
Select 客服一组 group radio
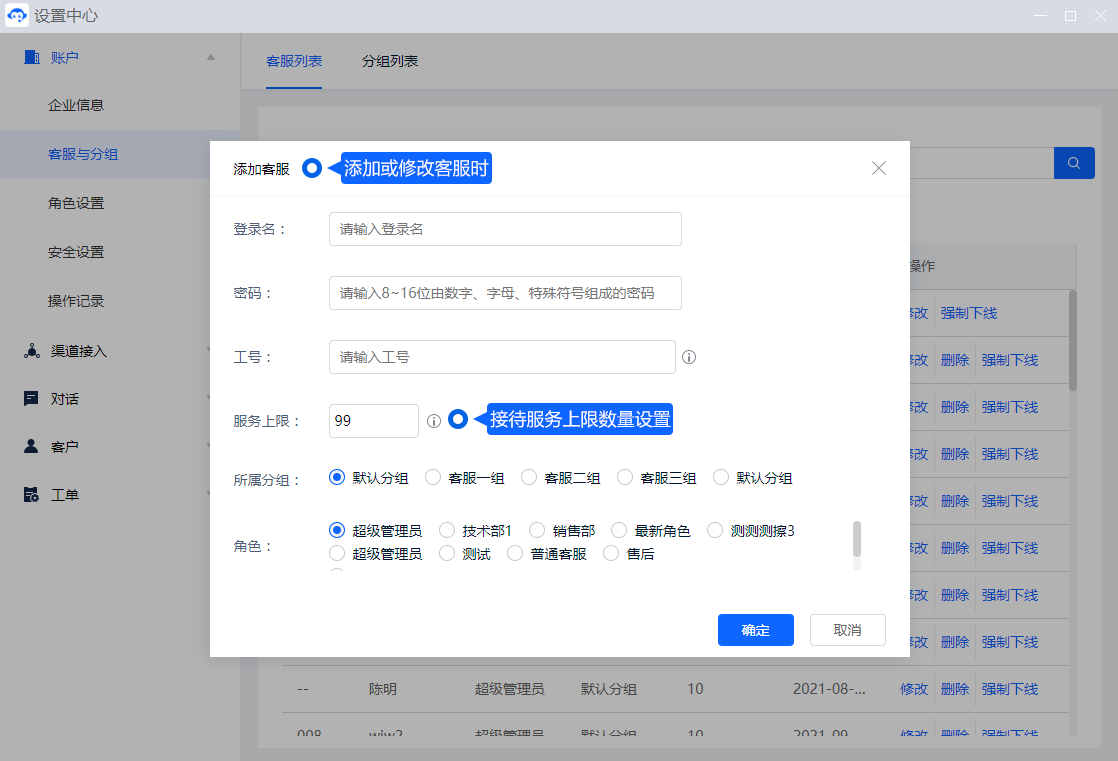coord(433,477)
